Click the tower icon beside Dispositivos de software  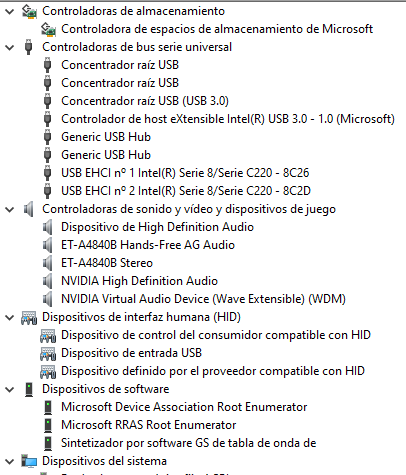29,389
